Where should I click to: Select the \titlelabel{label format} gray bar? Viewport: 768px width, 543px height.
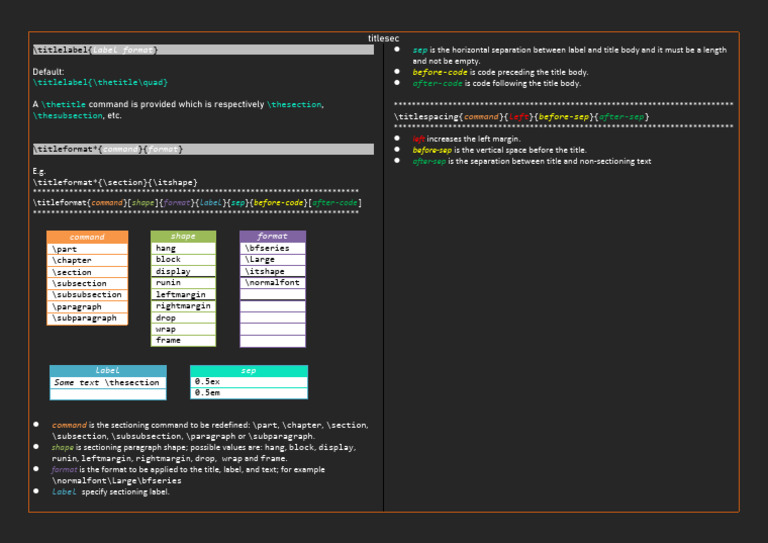tap(203, 50)
